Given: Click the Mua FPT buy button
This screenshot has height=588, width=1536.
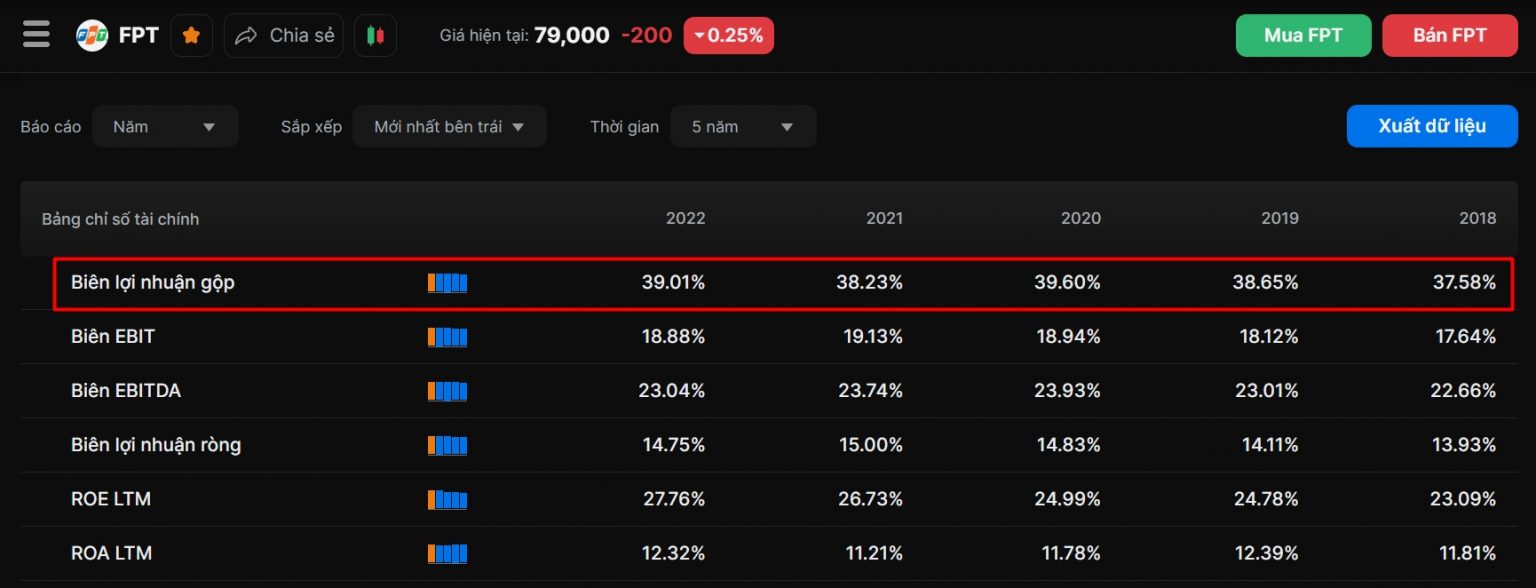Looking at the screenshot, I should [1302, 36].
